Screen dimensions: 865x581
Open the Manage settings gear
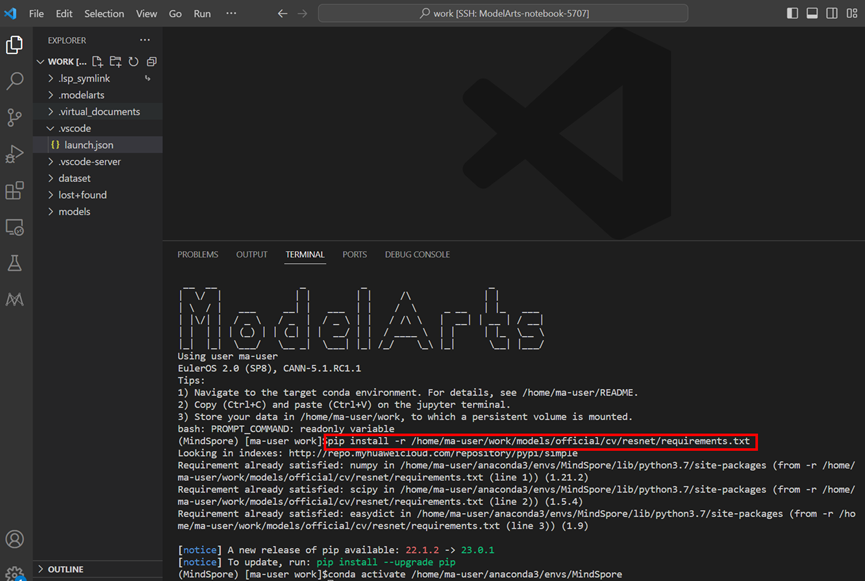click(14, 574)
